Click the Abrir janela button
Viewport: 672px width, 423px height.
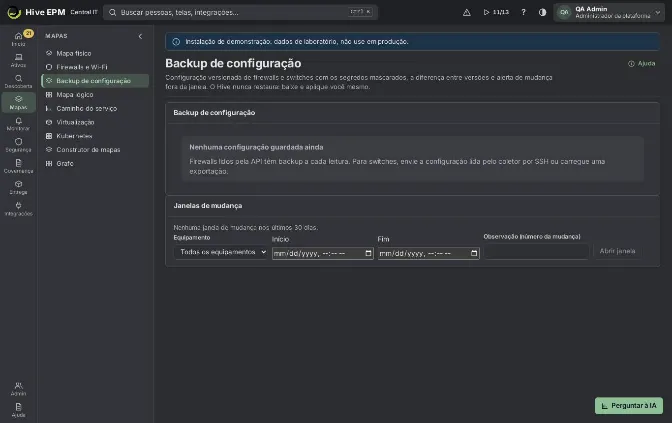pyautogui.click(x=617, y=251)
